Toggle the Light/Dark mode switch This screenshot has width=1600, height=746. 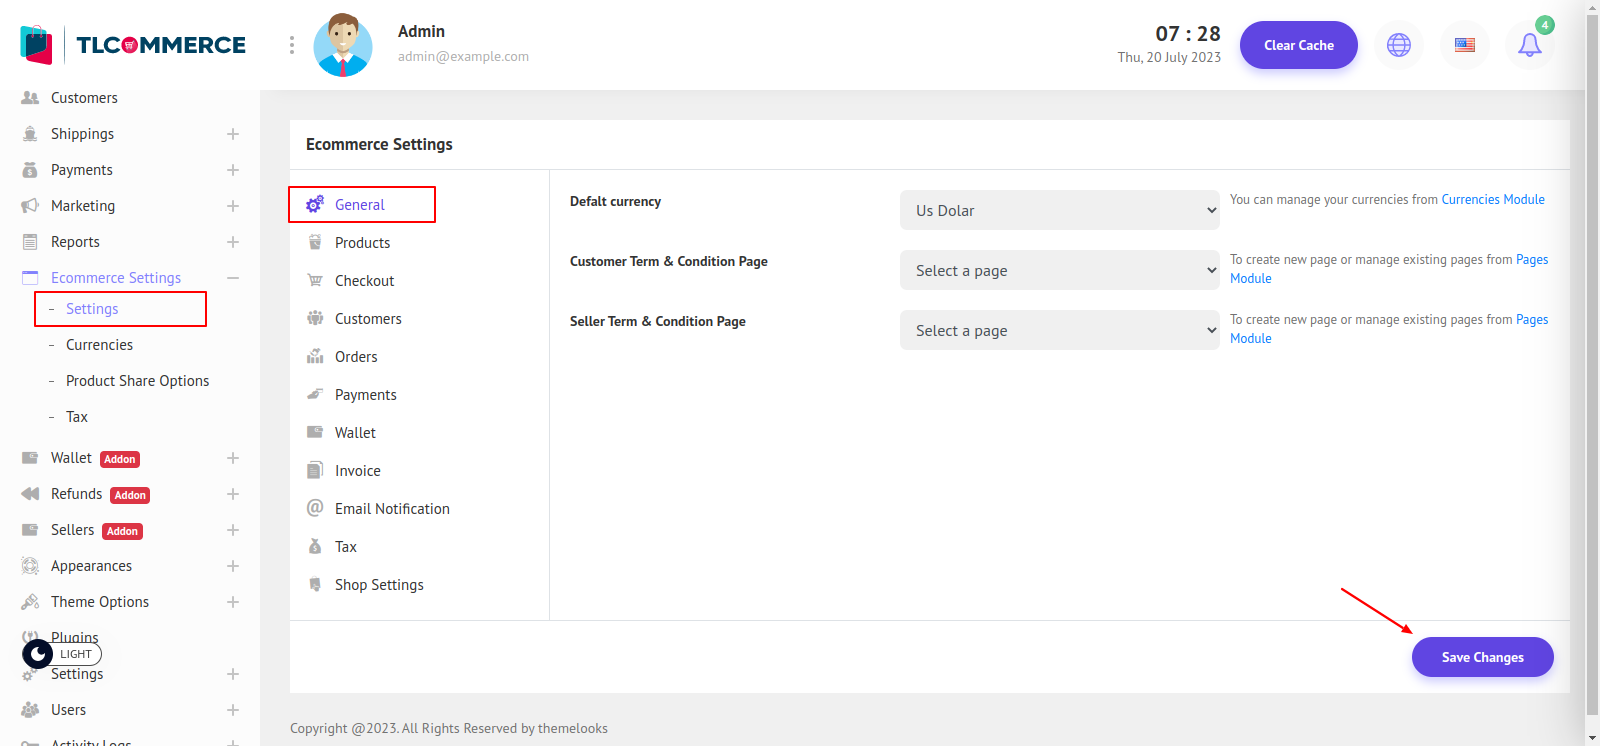(61, 654)
